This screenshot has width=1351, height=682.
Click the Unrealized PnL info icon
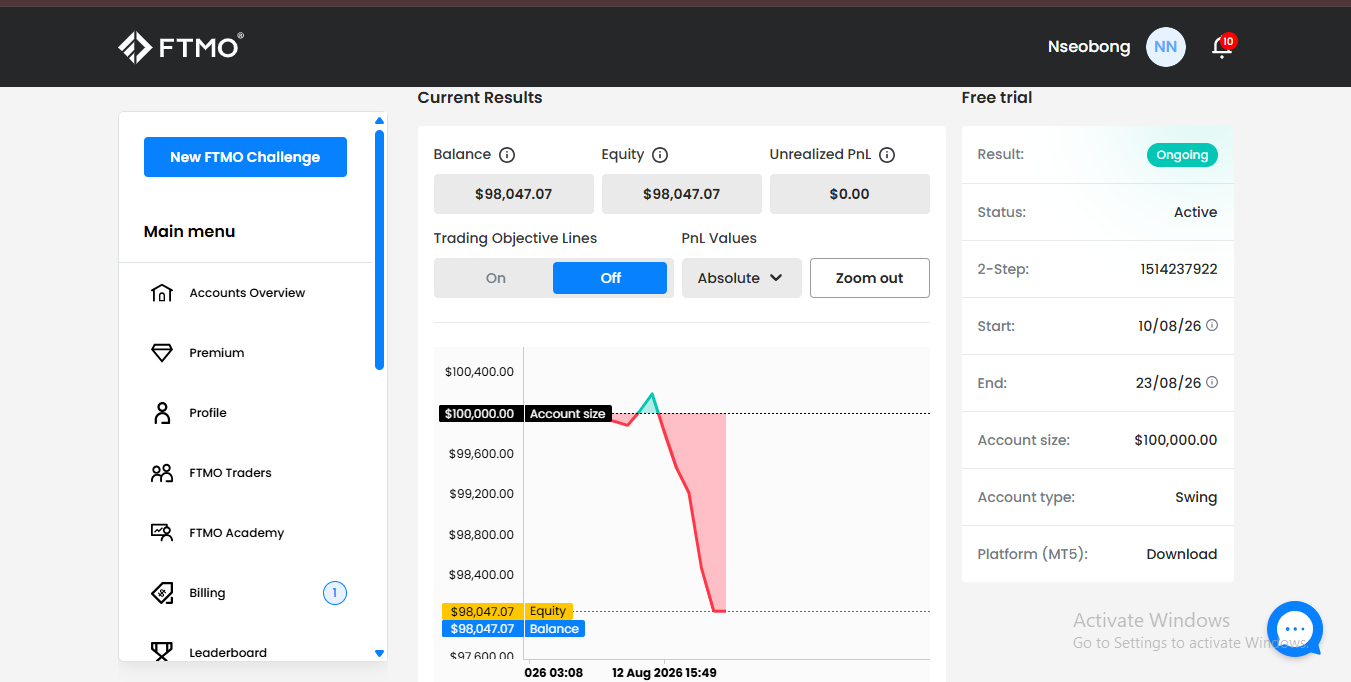tap(887, 155)
